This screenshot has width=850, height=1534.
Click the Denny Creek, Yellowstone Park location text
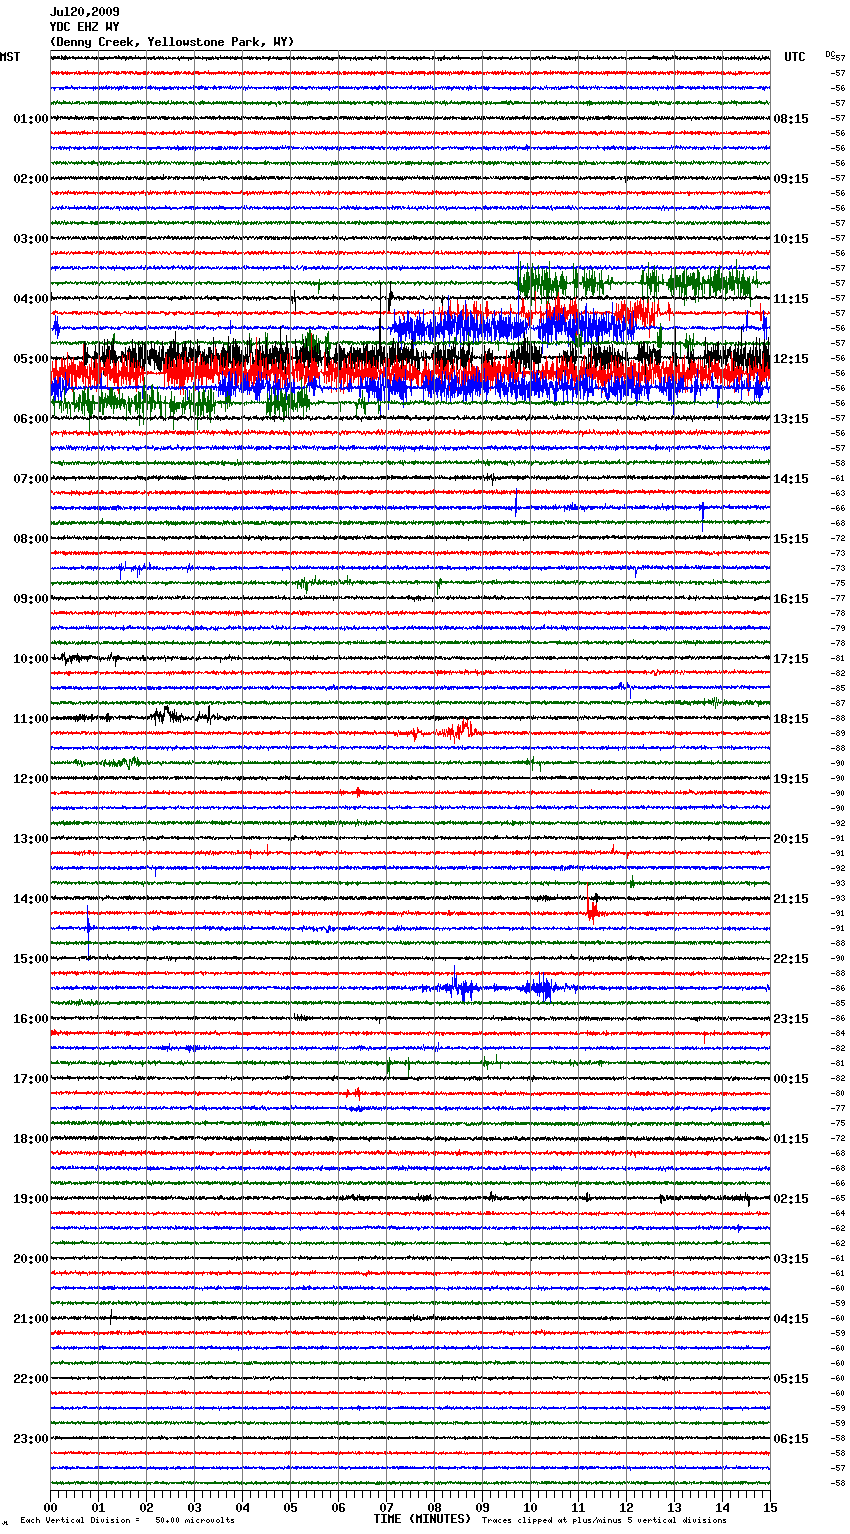171,42
